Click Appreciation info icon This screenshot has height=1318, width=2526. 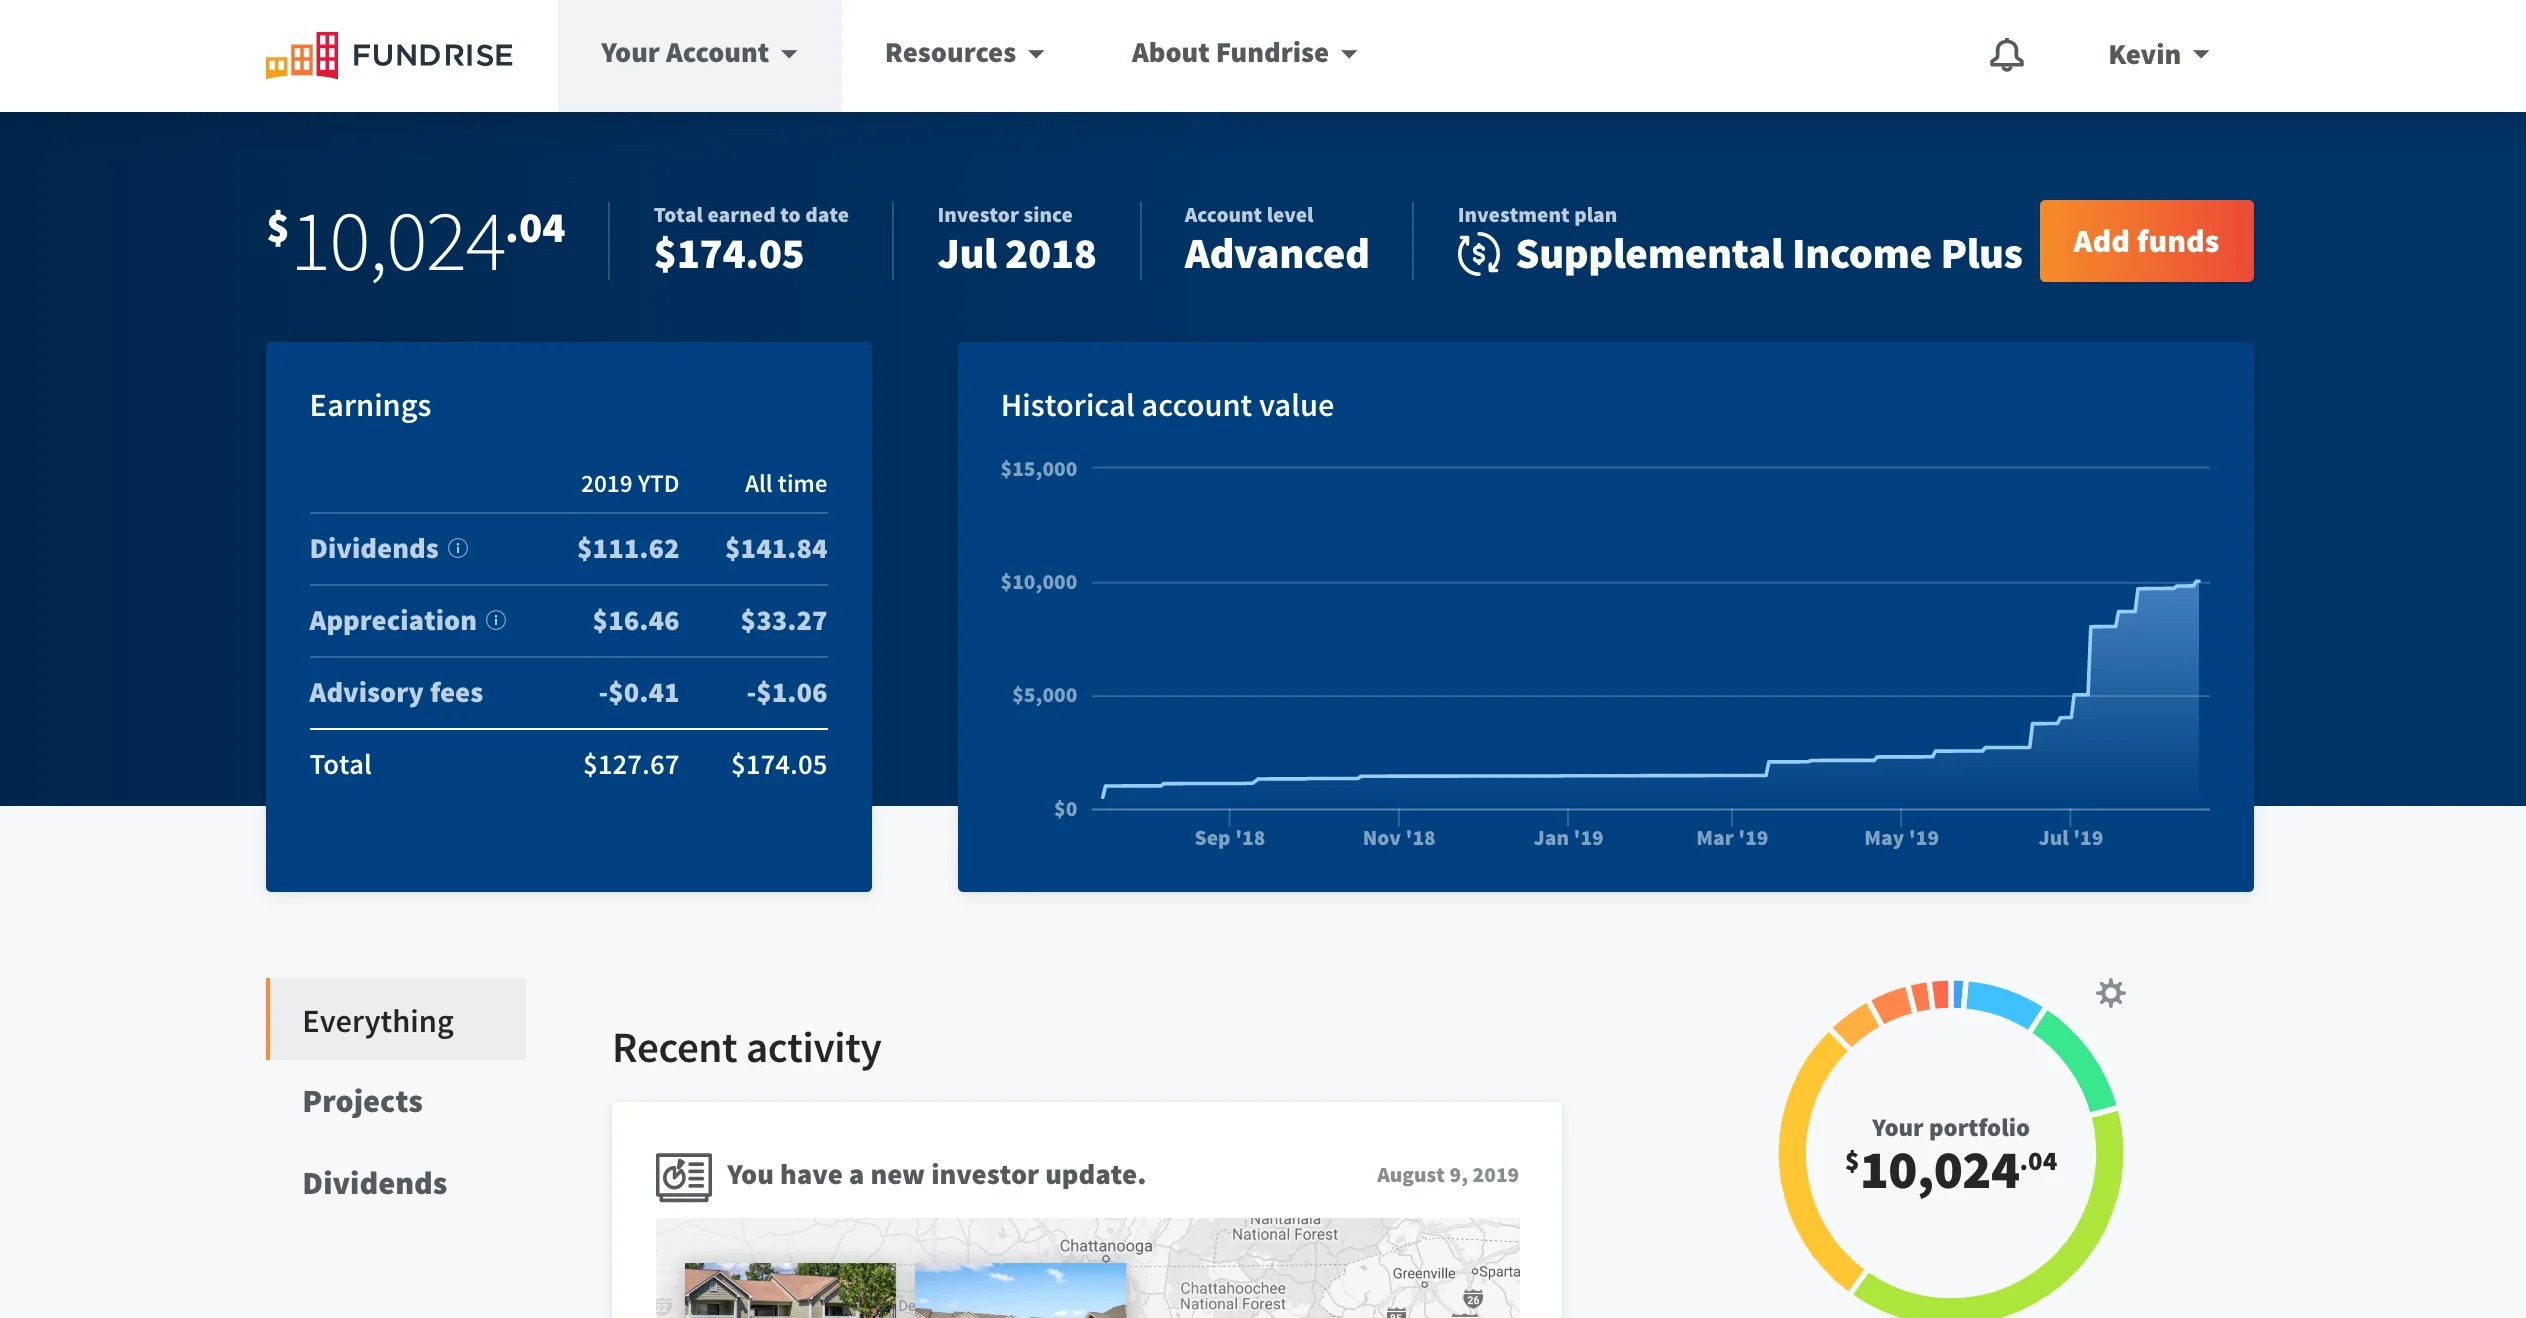[496, 620]
